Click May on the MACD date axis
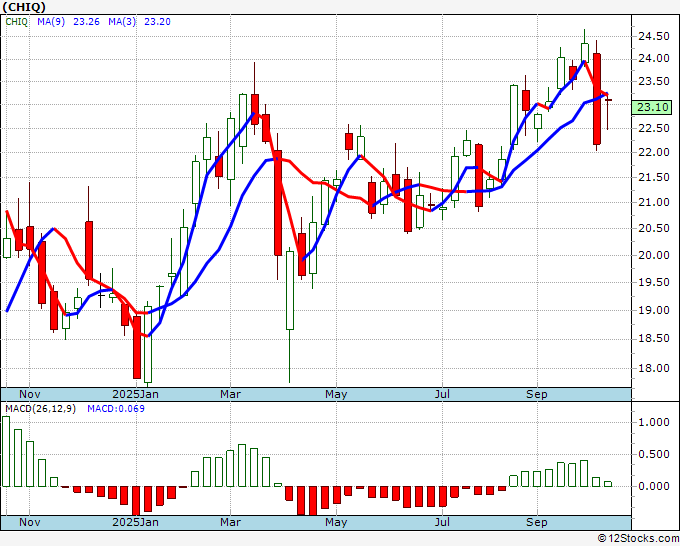Image resolution: width=680 pixels, height=546 pixels. point(336,522)
